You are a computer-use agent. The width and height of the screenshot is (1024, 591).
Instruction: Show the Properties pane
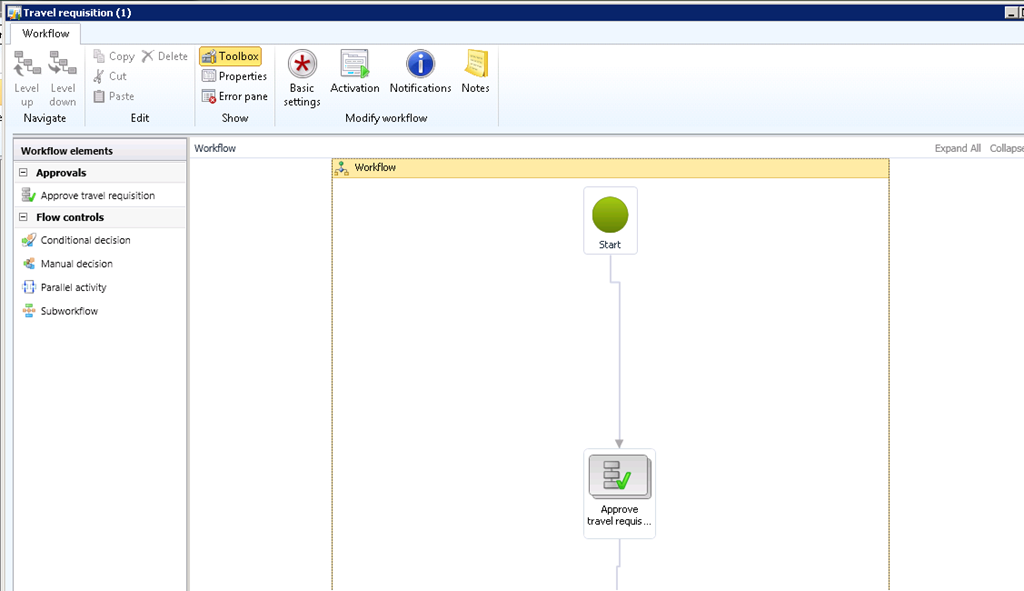pyautogui.click(x=234, y=77)
